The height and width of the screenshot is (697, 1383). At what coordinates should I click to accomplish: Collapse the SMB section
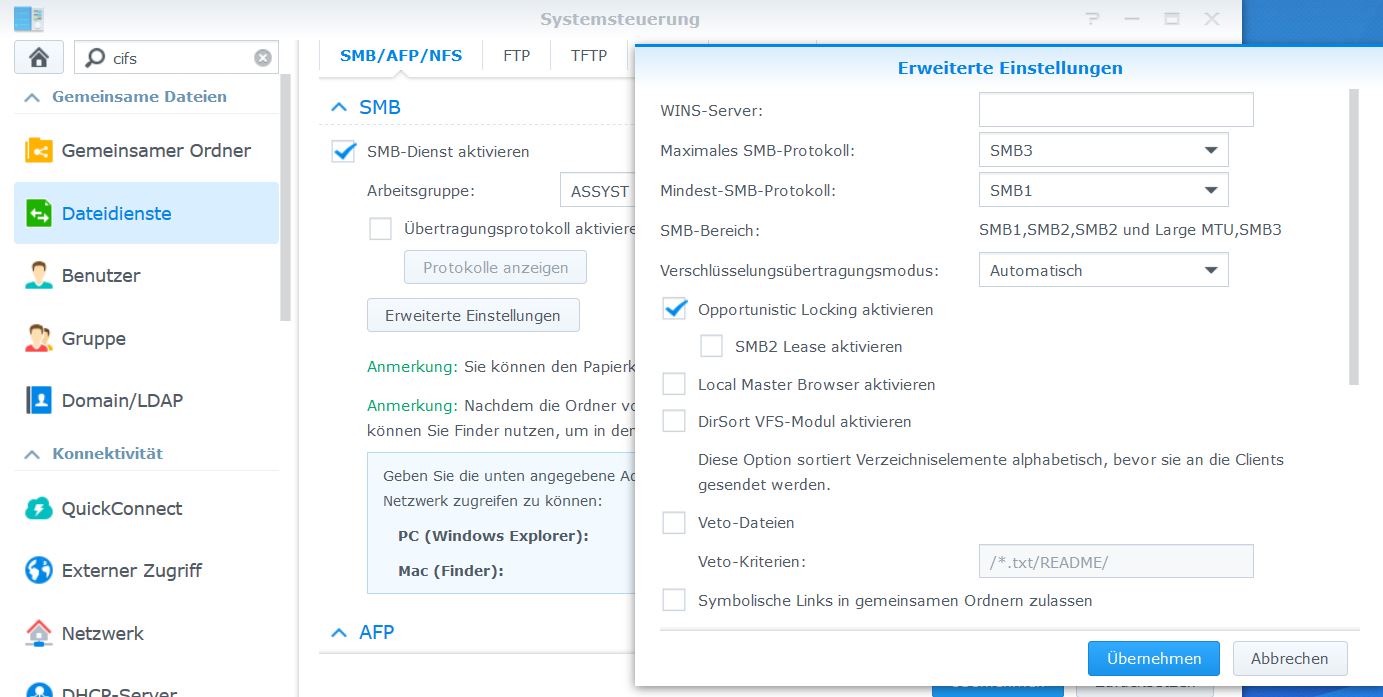[339, 107]
